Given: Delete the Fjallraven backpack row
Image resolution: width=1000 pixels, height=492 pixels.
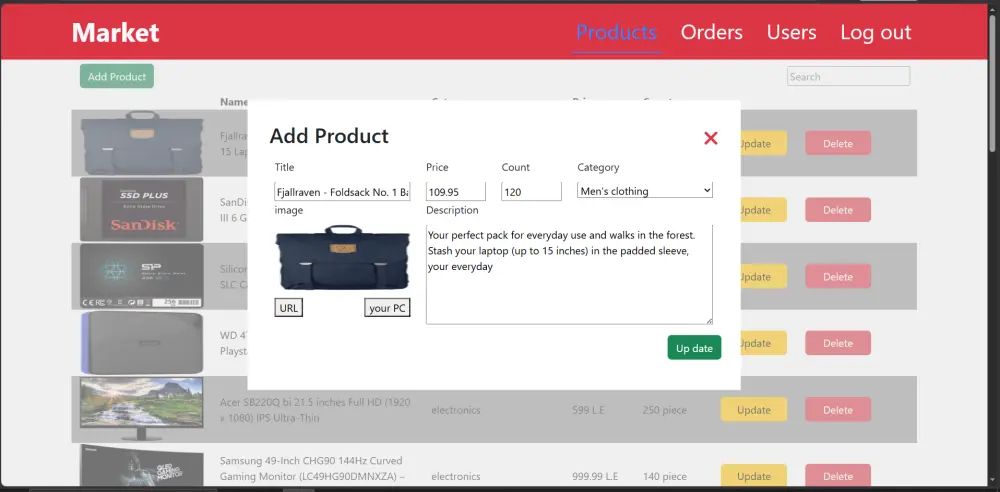Looking at the screenshot, I should 838,144.
